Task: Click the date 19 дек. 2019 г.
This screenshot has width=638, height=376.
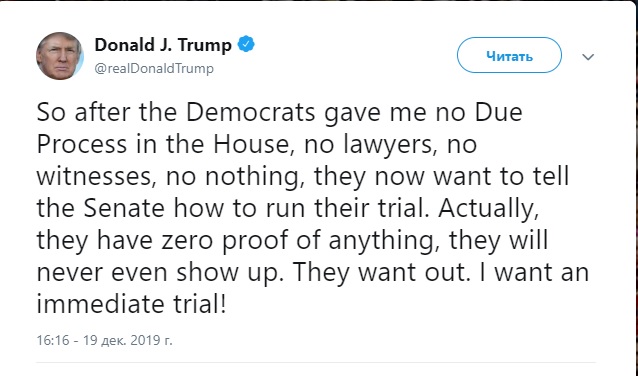Action: tap(128, 340)
